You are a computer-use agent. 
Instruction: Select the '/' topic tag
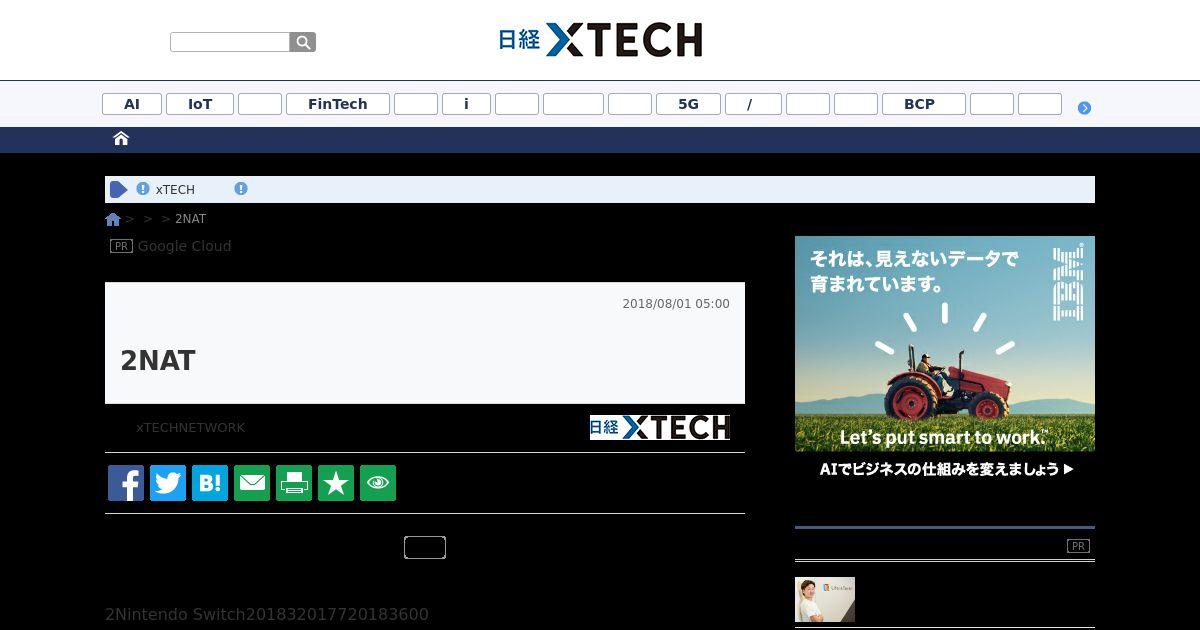[753, 104]
